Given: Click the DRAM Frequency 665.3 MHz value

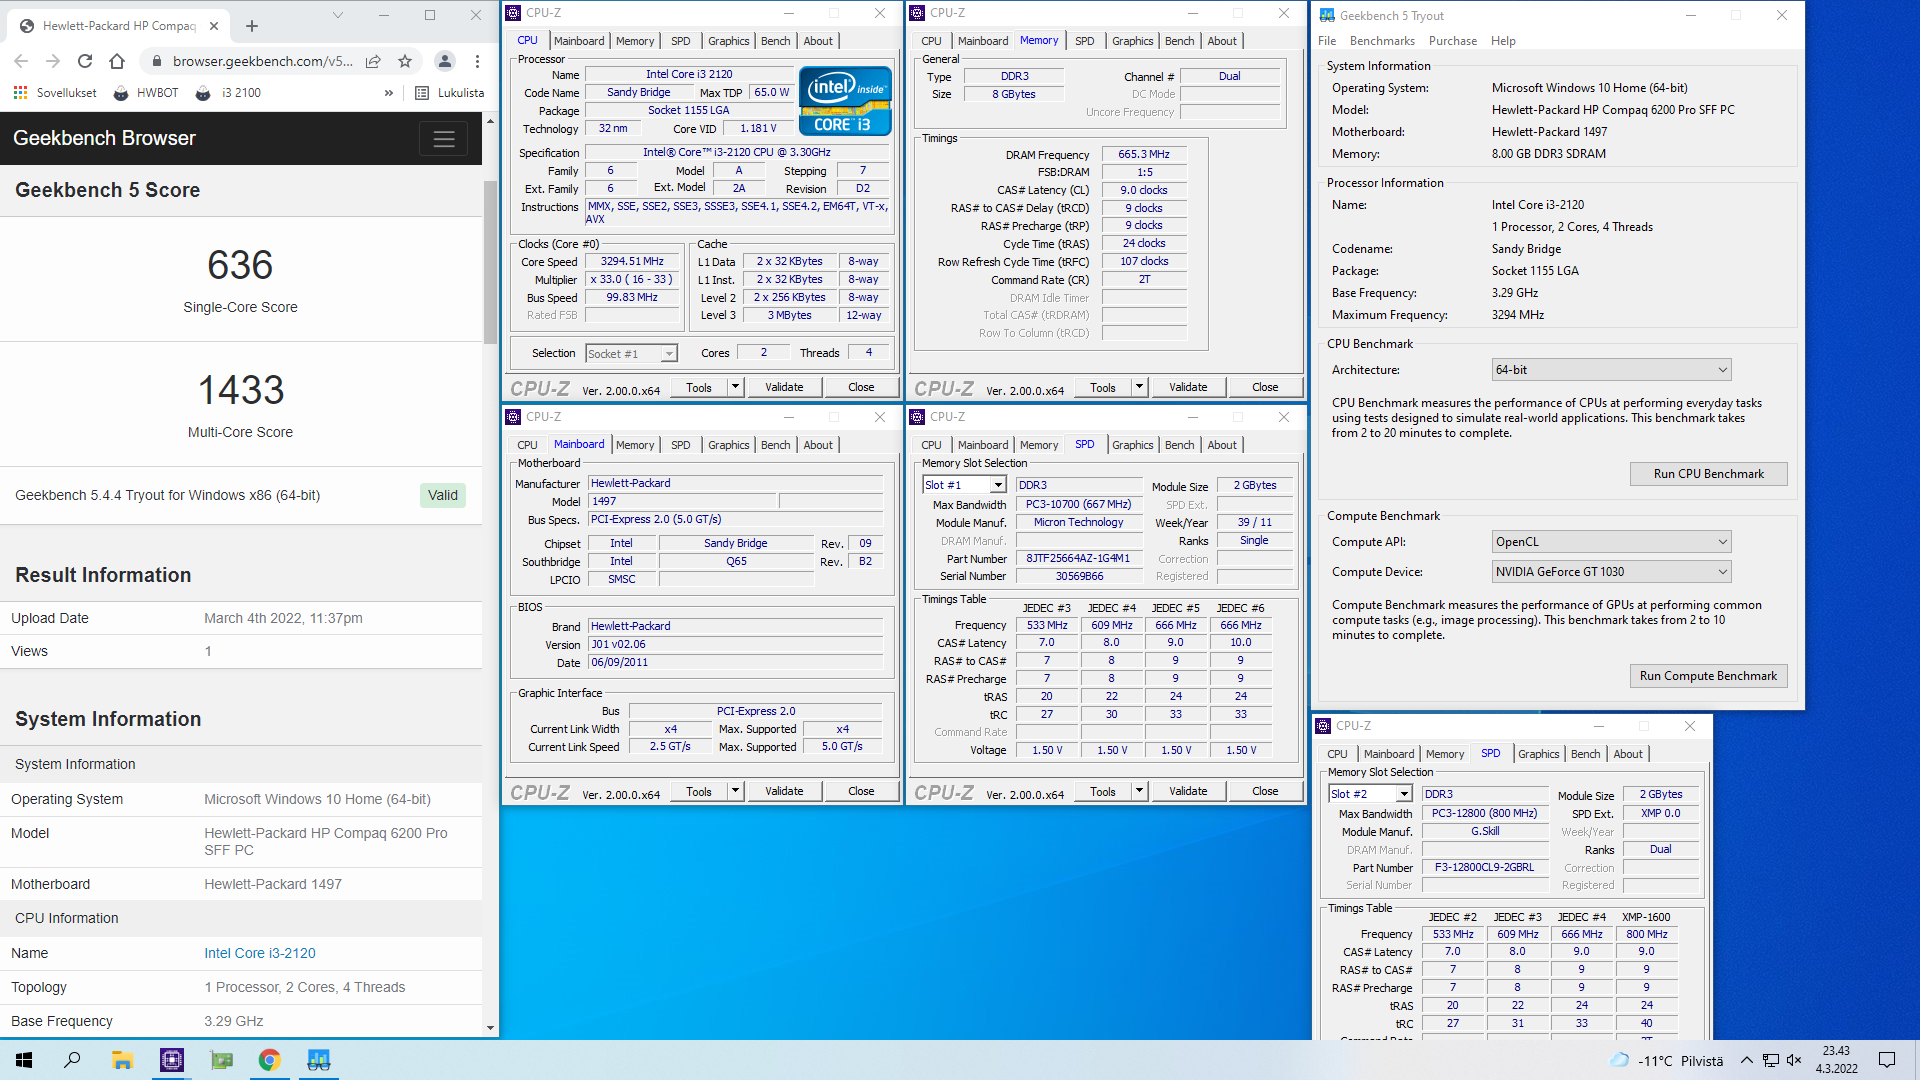Looking at the screenshot, I should click(1144, 155).
